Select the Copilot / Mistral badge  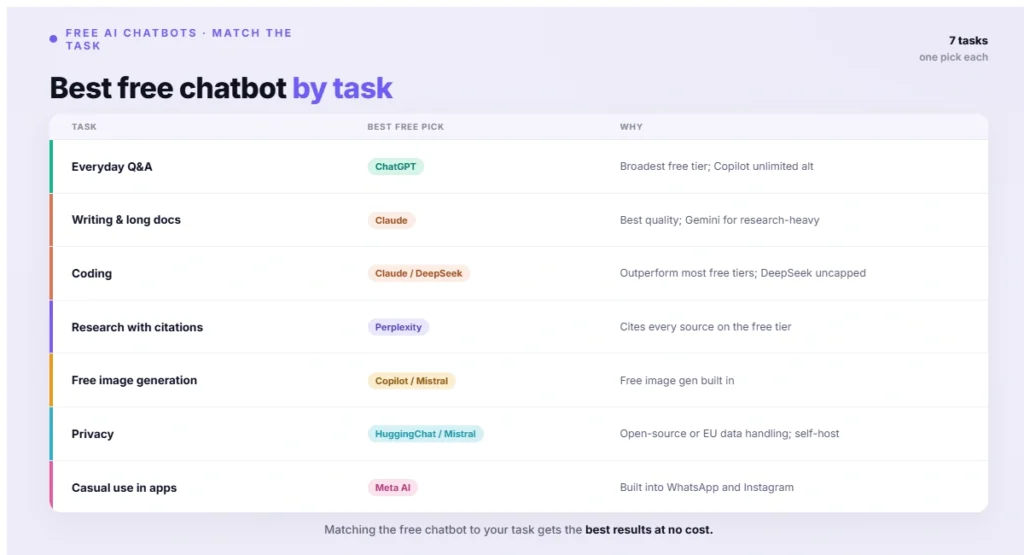click(411, 381)
